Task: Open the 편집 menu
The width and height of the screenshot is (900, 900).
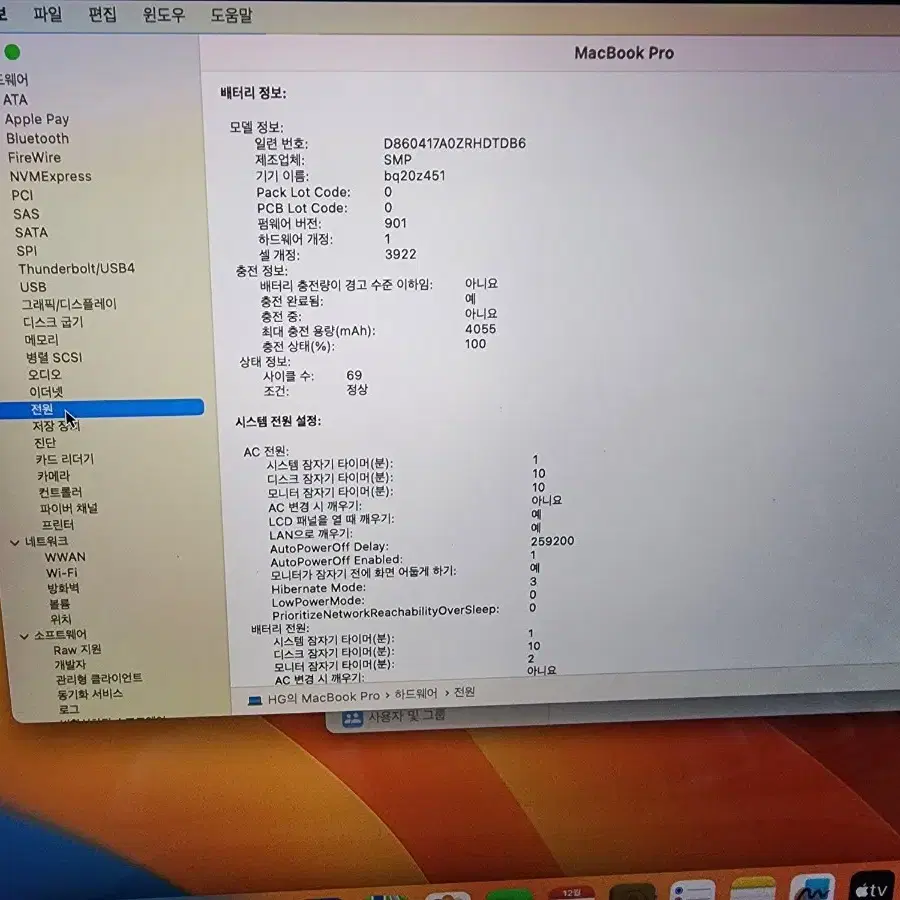Action: point(102,14)
